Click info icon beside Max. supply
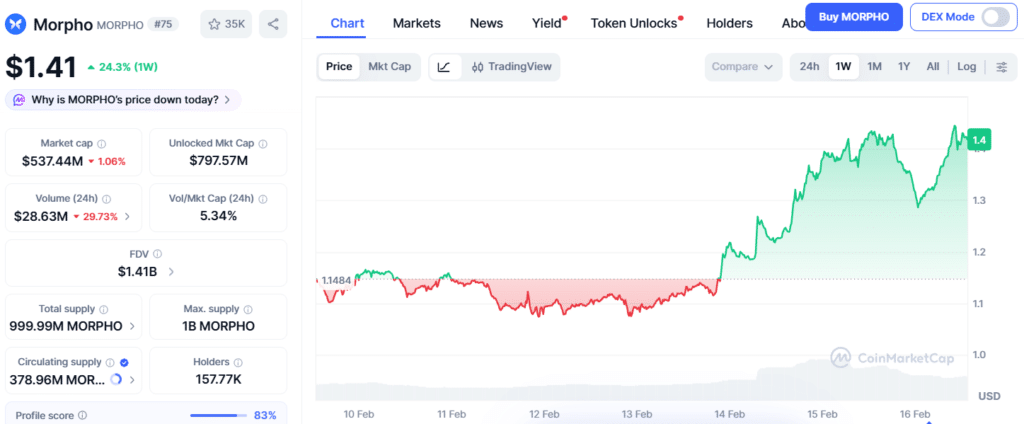The image size is (1024, 424). pos(248,310)
